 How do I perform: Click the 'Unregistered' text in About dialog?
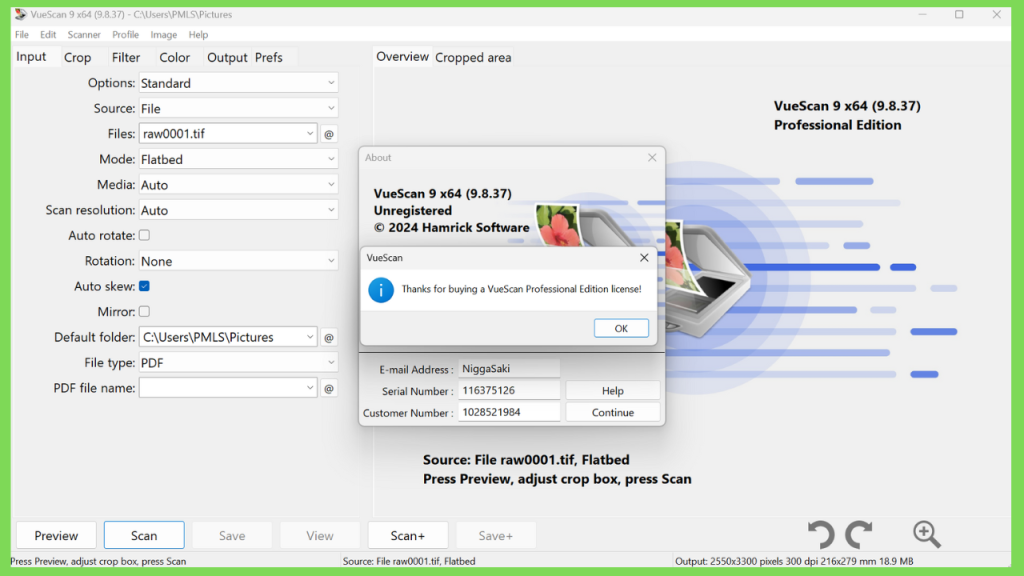413,210
